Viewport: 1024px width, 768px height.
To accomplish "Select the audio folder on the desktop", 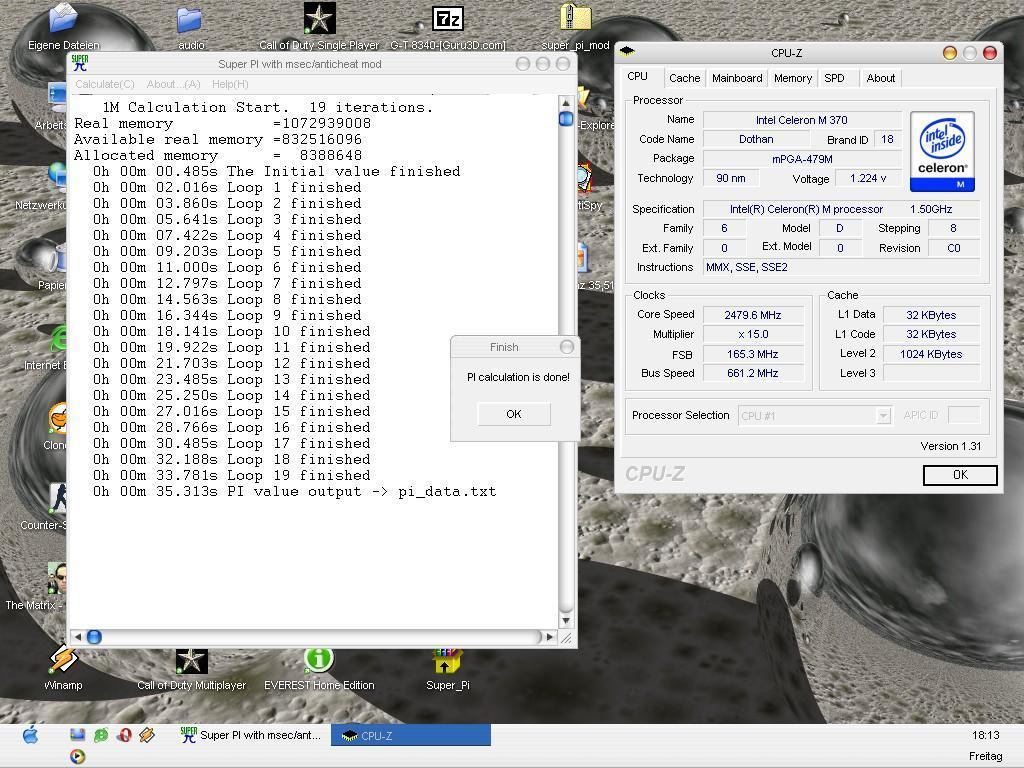I will [x=190, y=26].
